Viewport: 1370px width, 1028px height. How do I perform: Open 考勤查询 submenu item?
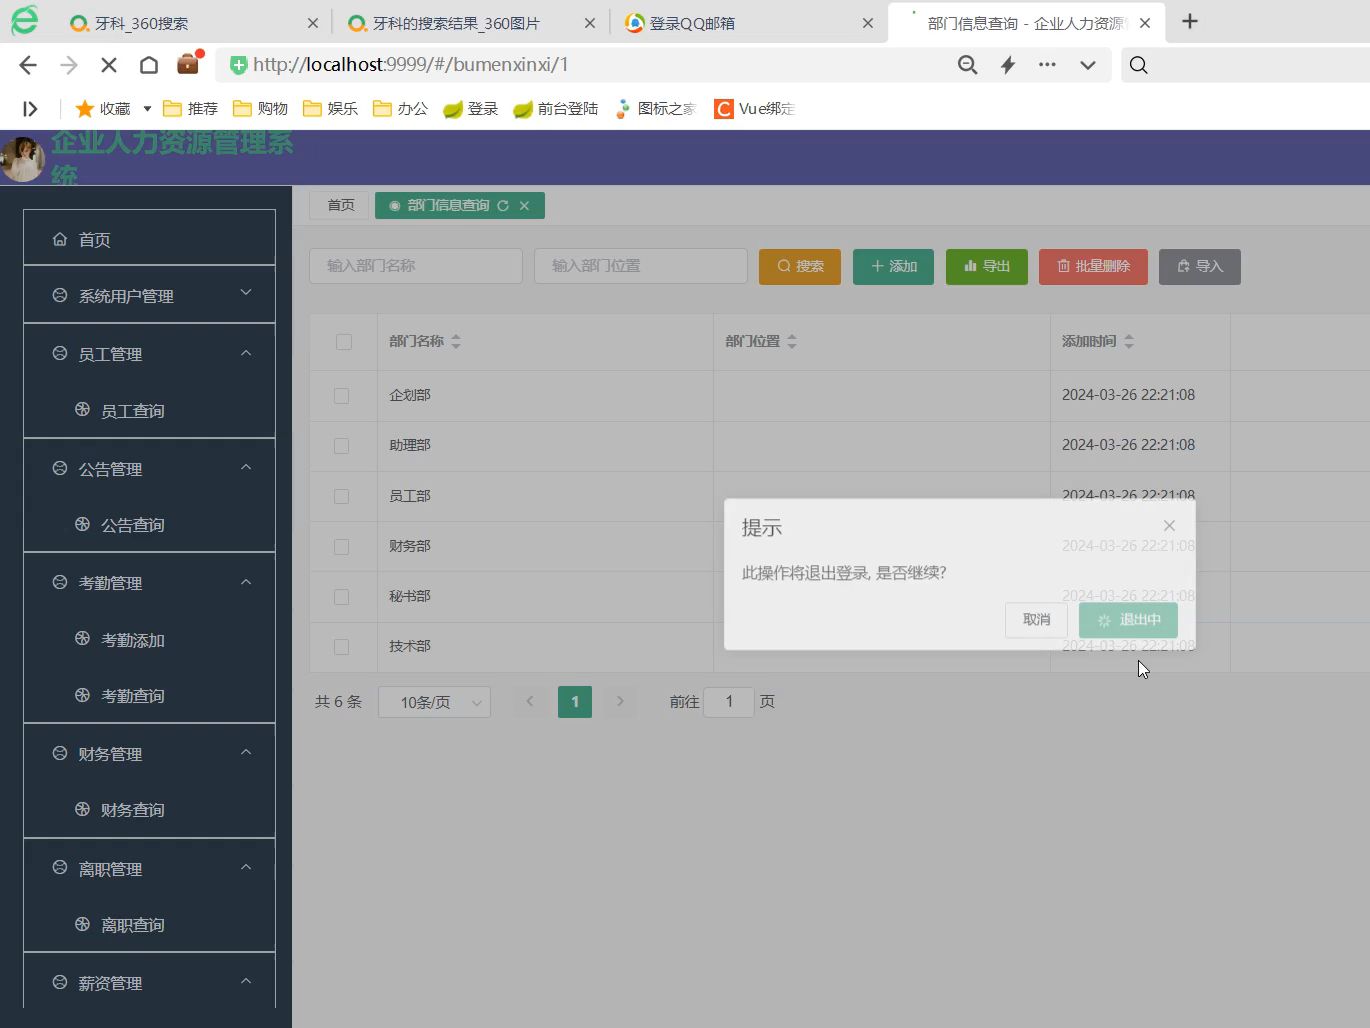click(x=149, y=695)
